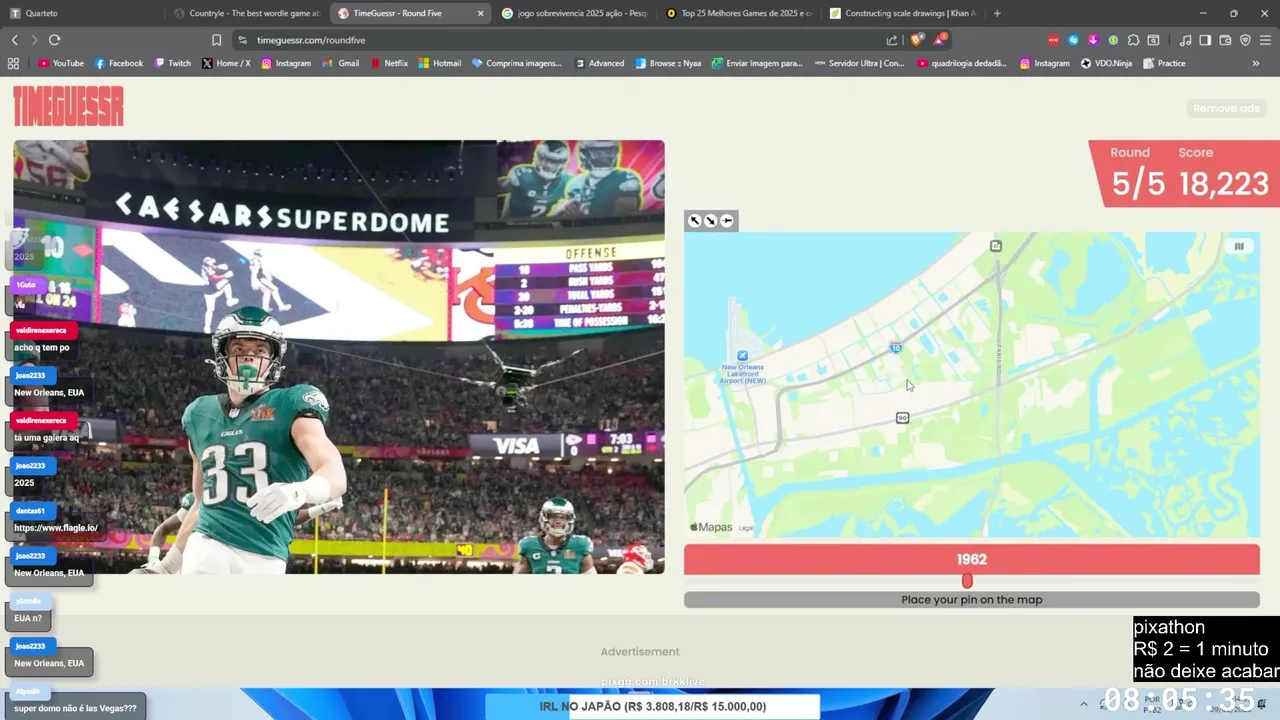
Task: Click the VPN shield icon
Action: (x=1245, y=40)
